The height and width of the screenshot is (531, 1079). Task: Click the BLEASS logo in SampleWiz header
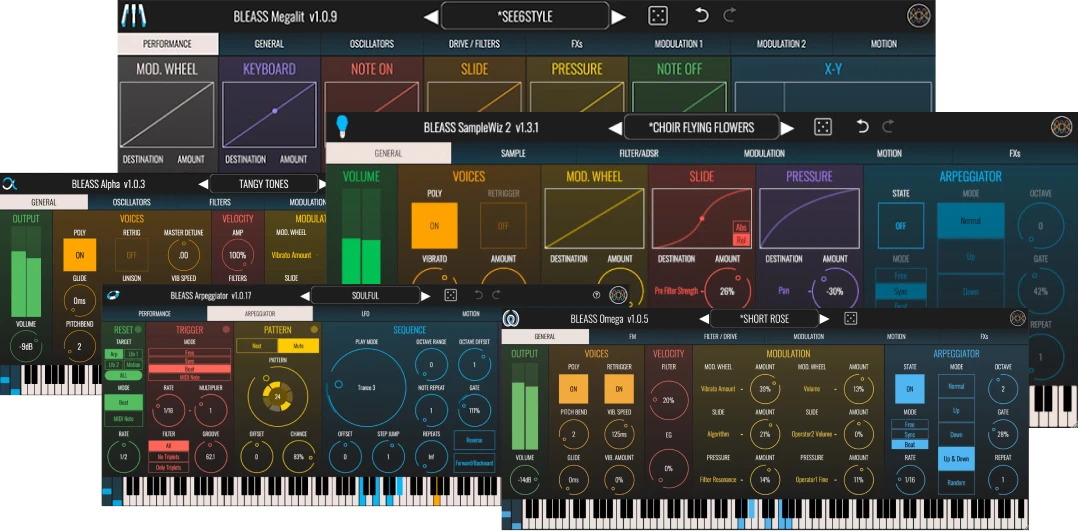[x=1061, y=127]
